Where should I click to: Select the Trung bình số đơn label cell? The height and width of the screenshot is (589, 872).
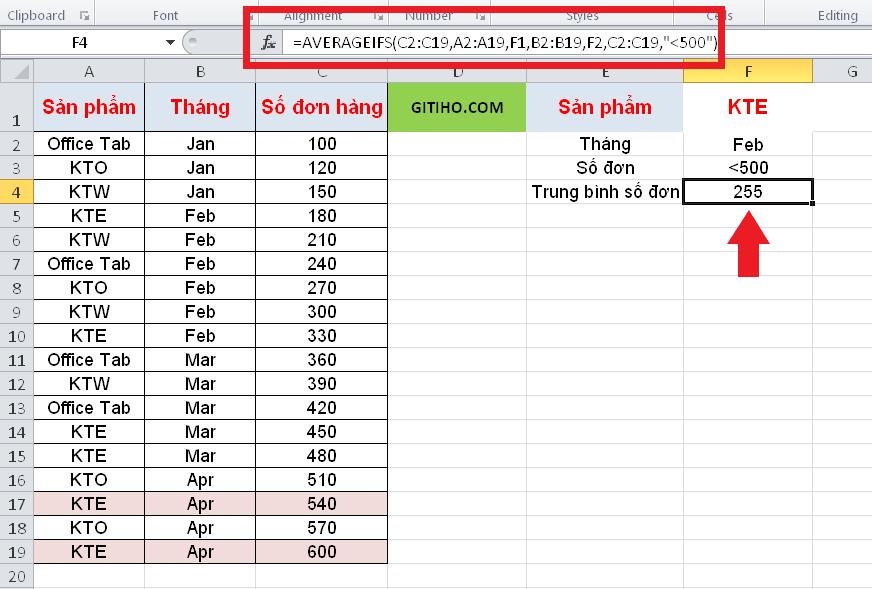tap(605, 191)
